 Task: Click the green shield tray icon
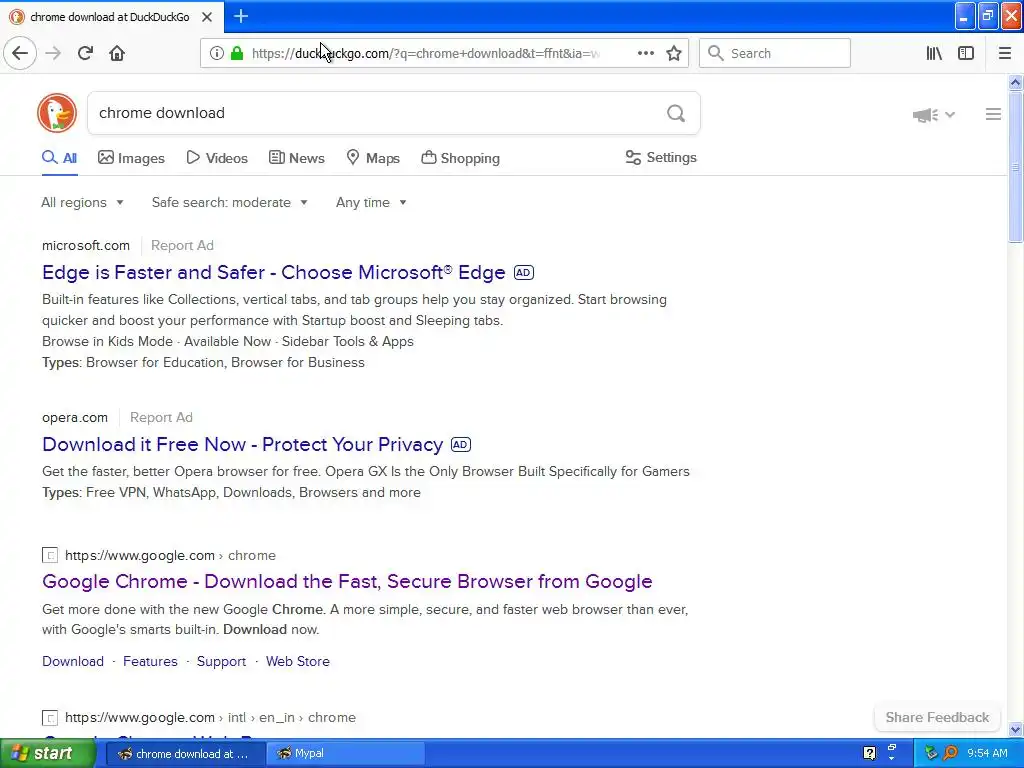point(931,753)
